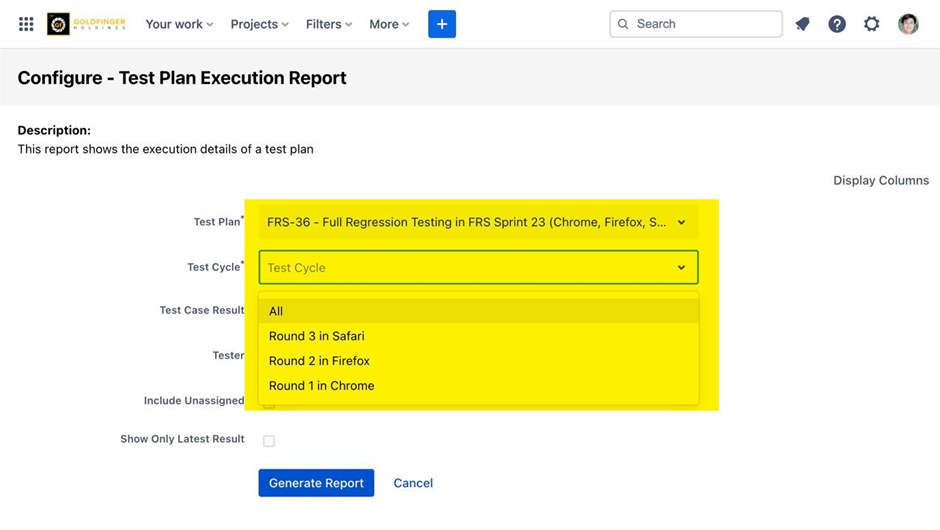Click the Generate Report button

point(316,483)
